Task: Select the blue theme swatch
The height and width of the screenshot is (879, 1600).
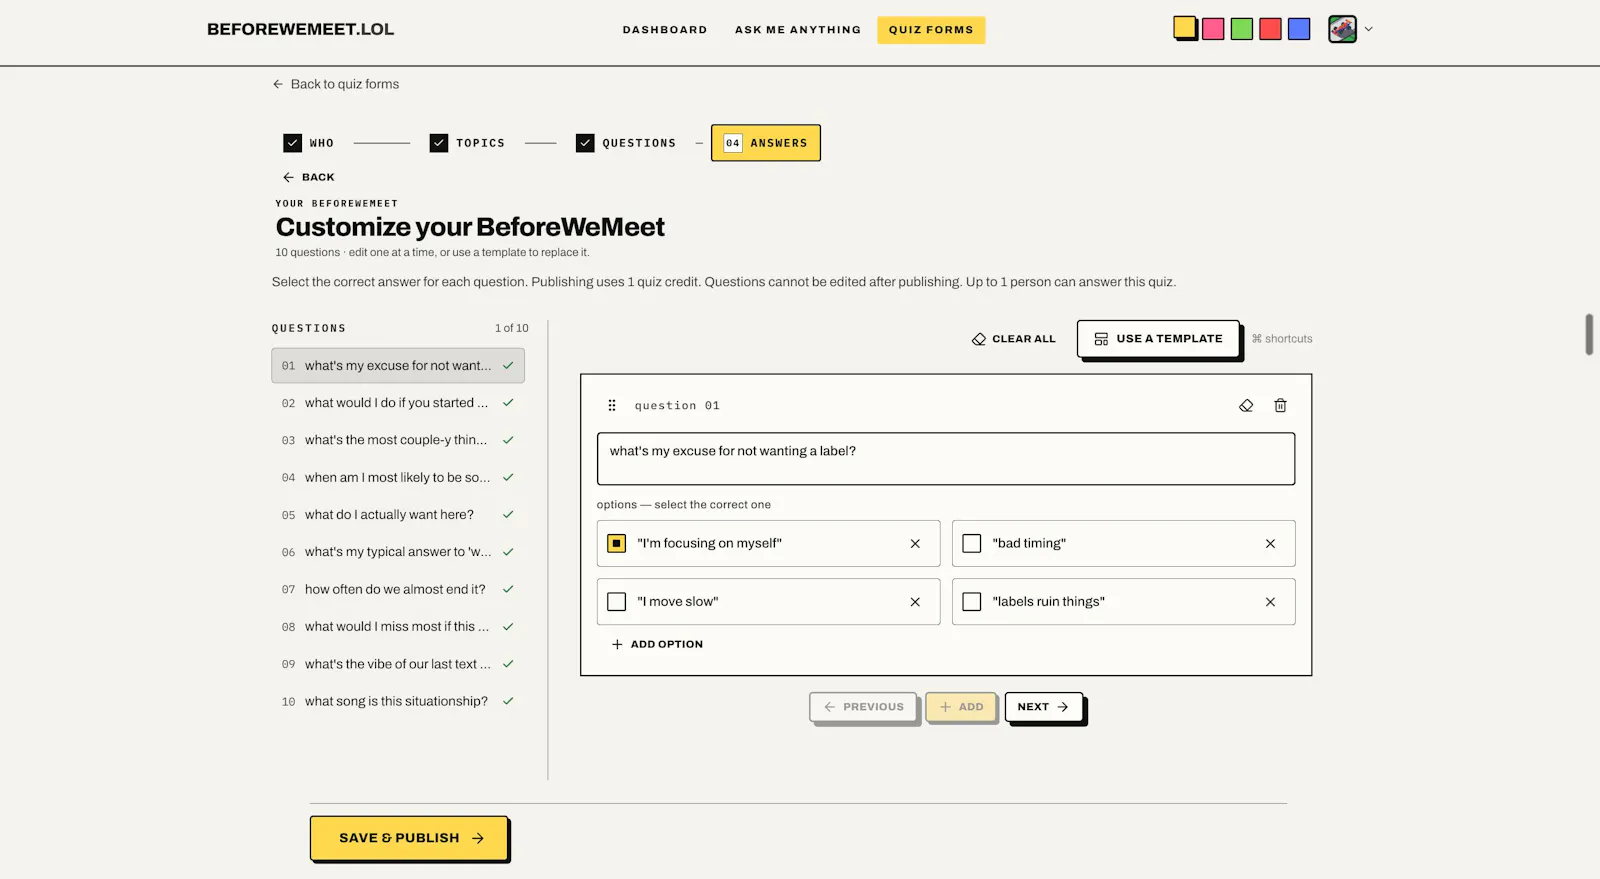Action: [1299, 29]
